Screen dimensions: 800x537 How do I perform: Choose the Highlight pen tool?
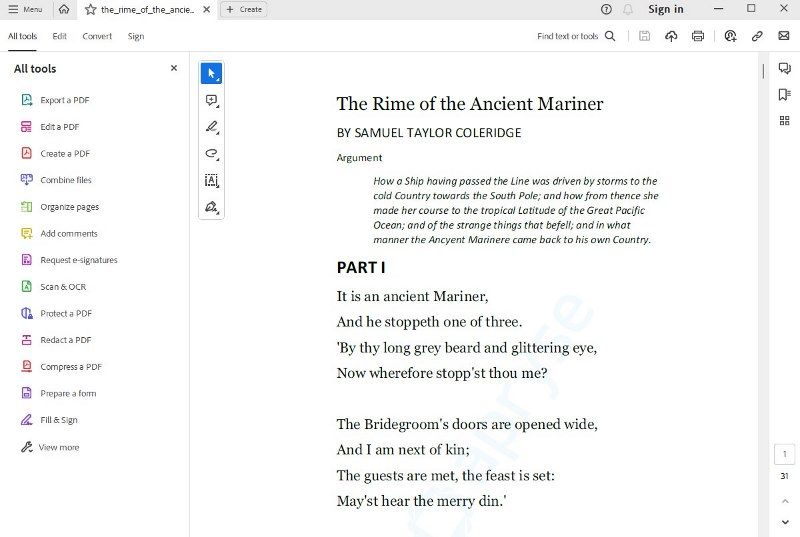pyautogui.click(x=211, y=126)
